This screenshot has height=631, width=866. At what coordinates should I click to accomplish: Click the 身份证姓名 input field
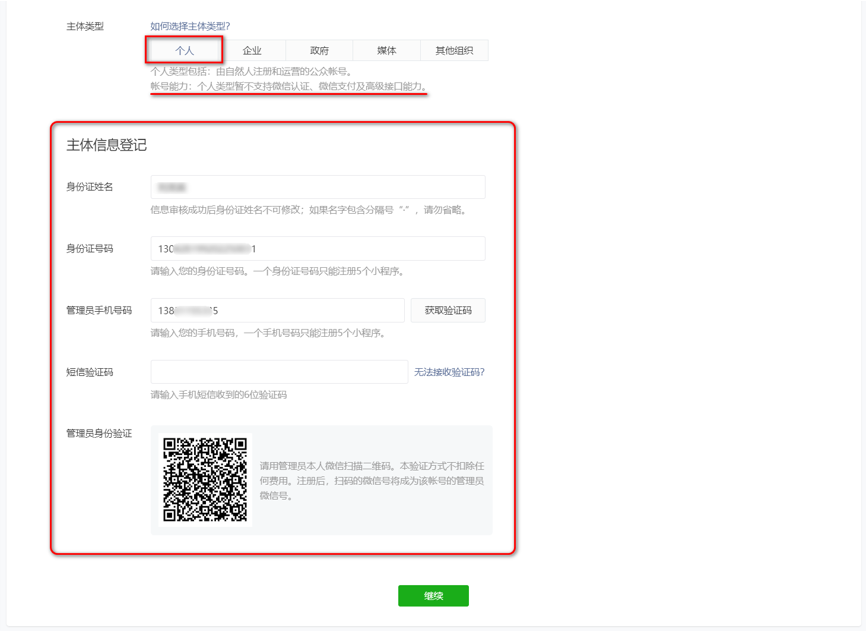[x=318, y=187]
